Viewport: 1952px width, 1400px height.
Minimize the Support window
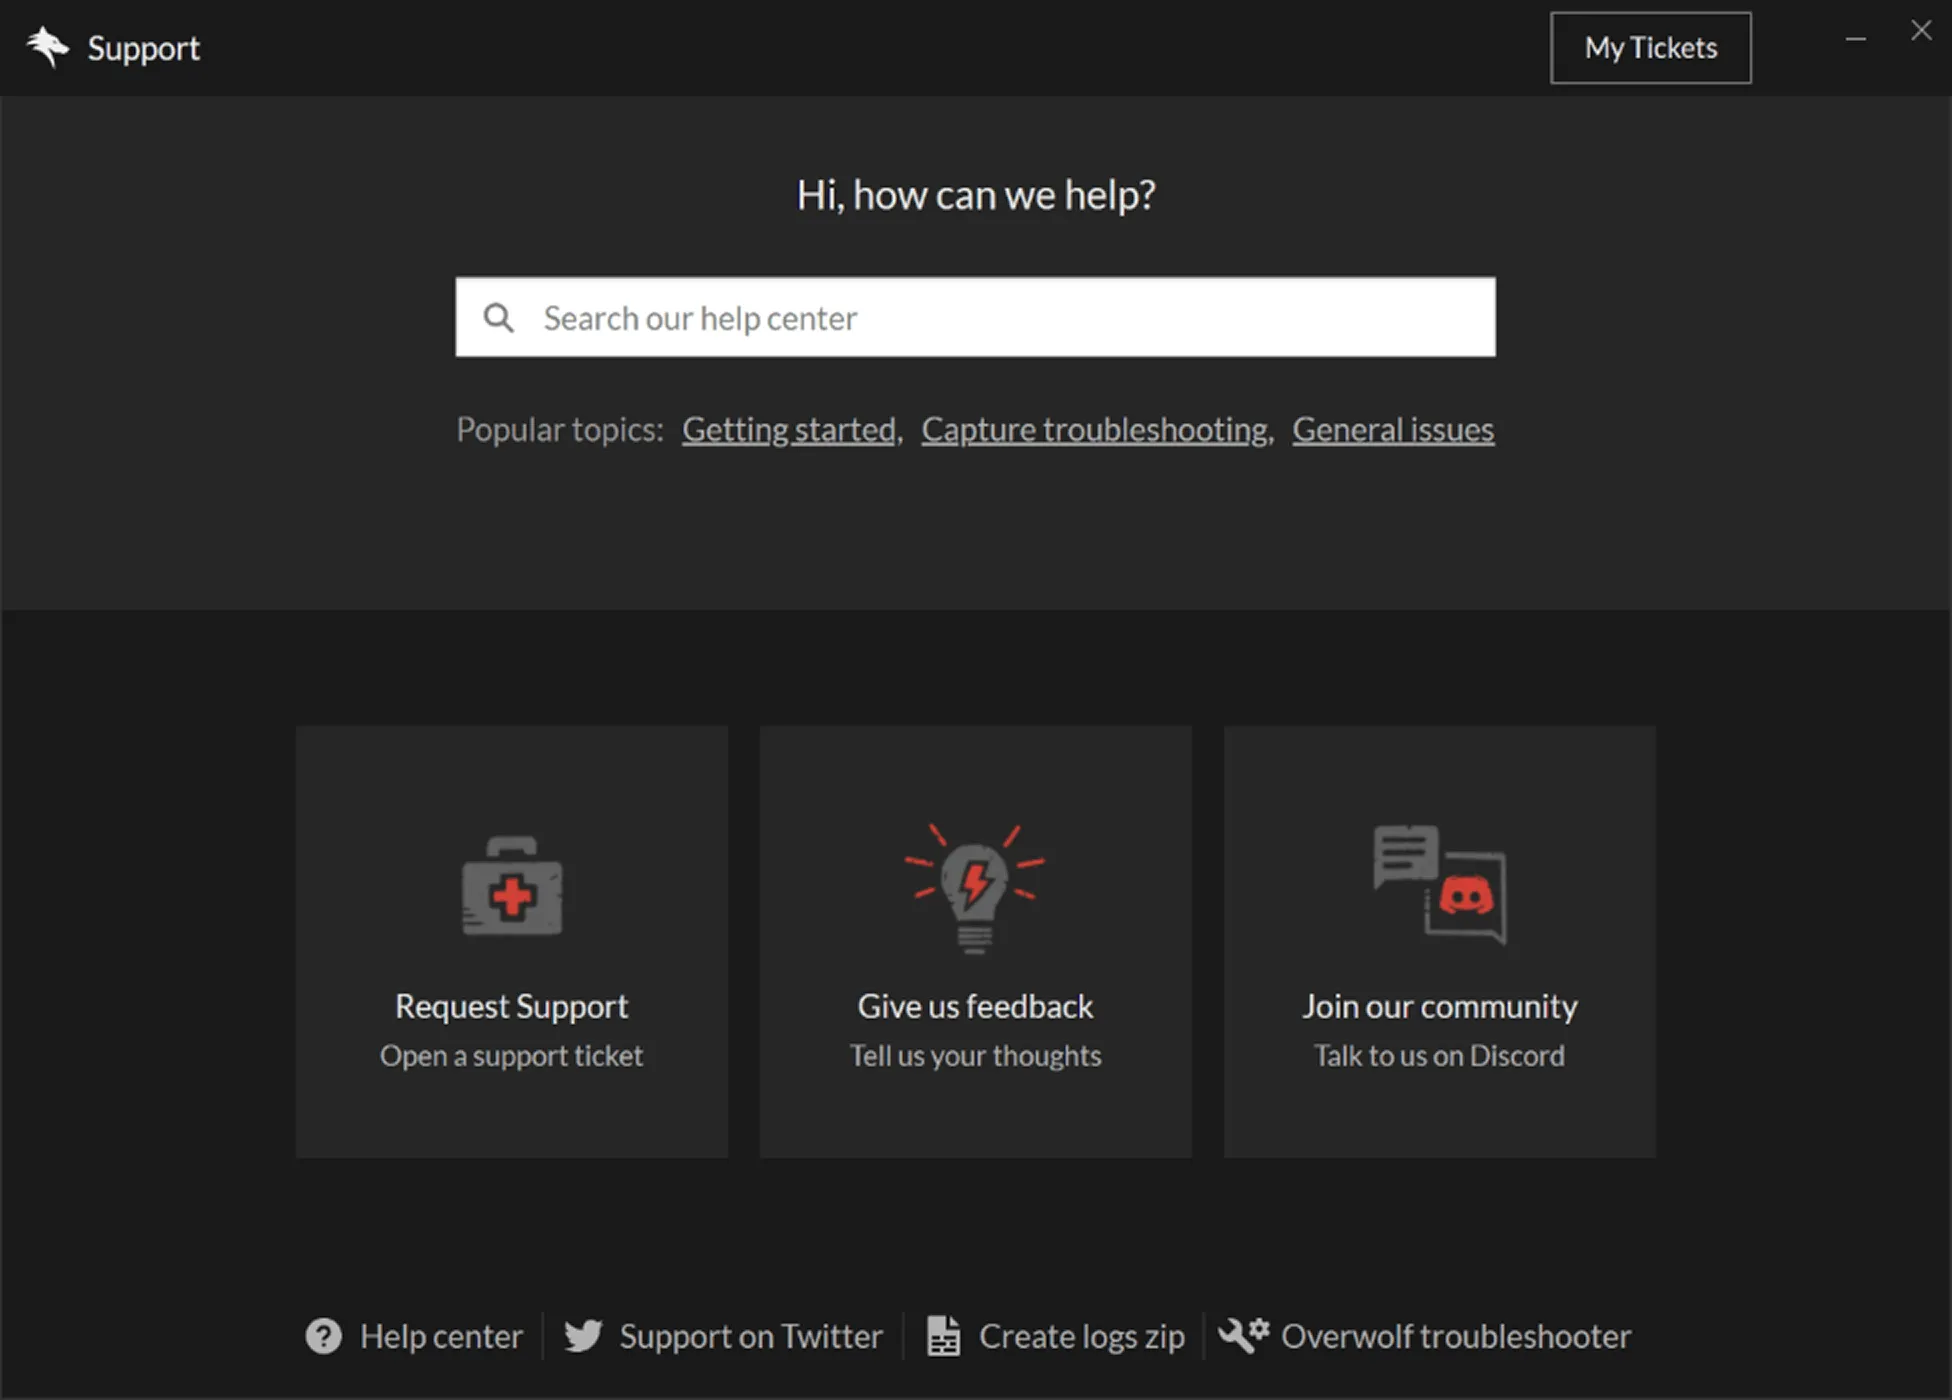click(x=1856, y=39)
